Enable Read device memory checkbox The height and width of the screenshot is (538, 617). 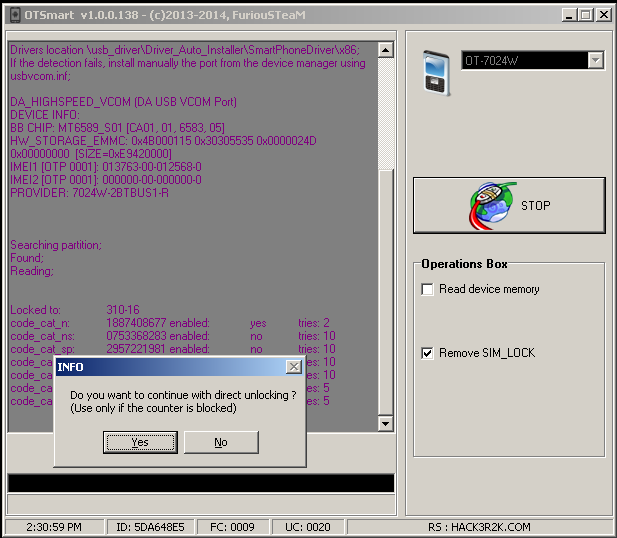(x=428, y=290)
